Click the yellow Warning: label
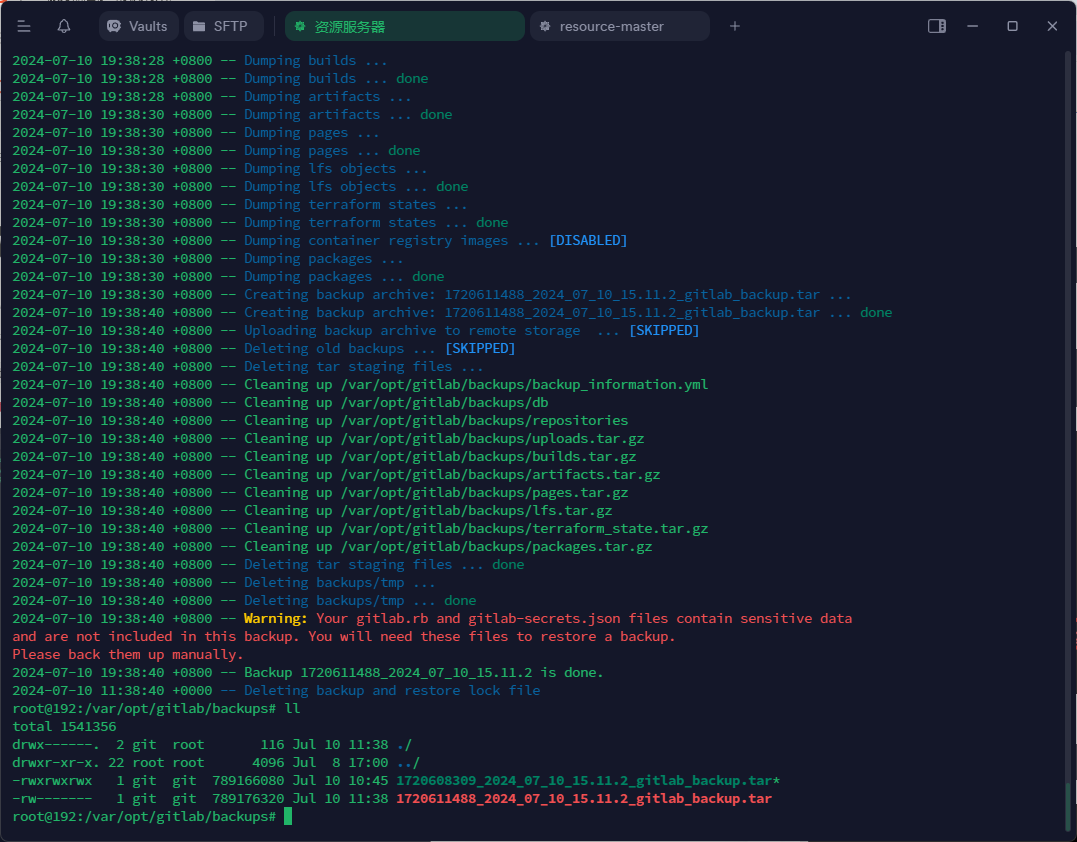The width and height of the screenshot is (1077, 842). [x=276, y=618]
